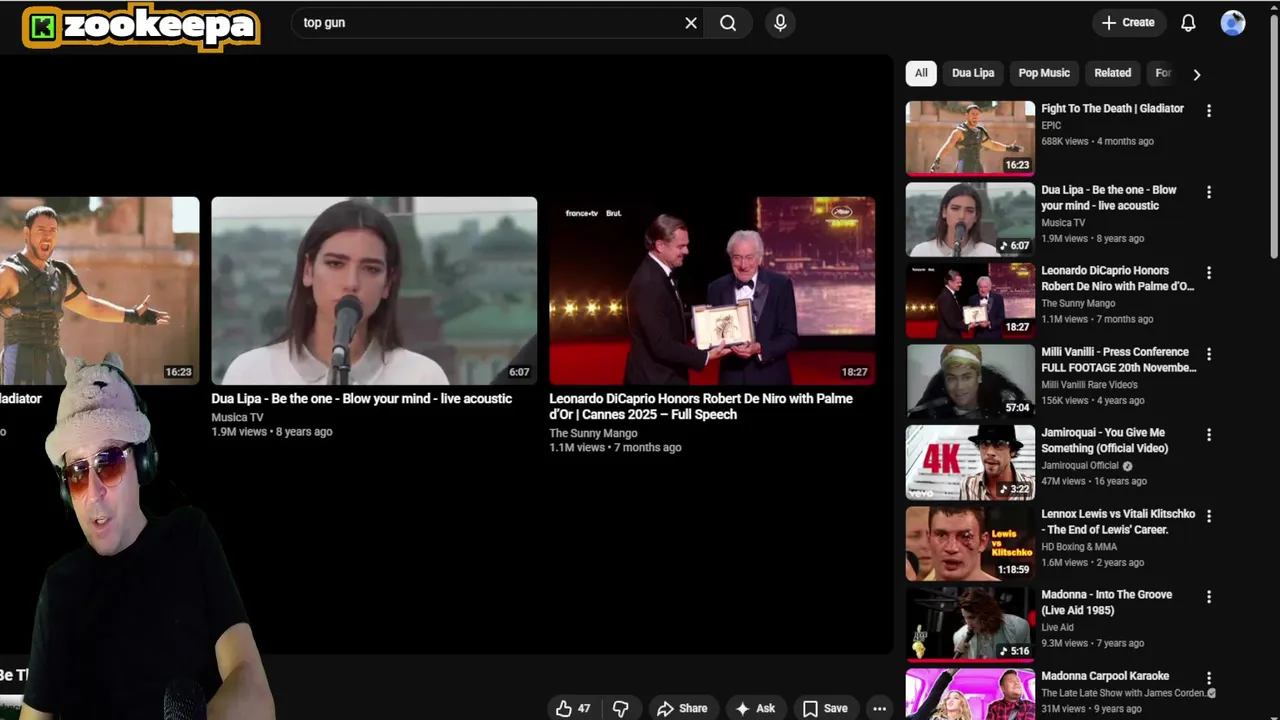Viewport: 1280px width, 720px height.
Task: Select the All filter chip
Action: point(921,73)
